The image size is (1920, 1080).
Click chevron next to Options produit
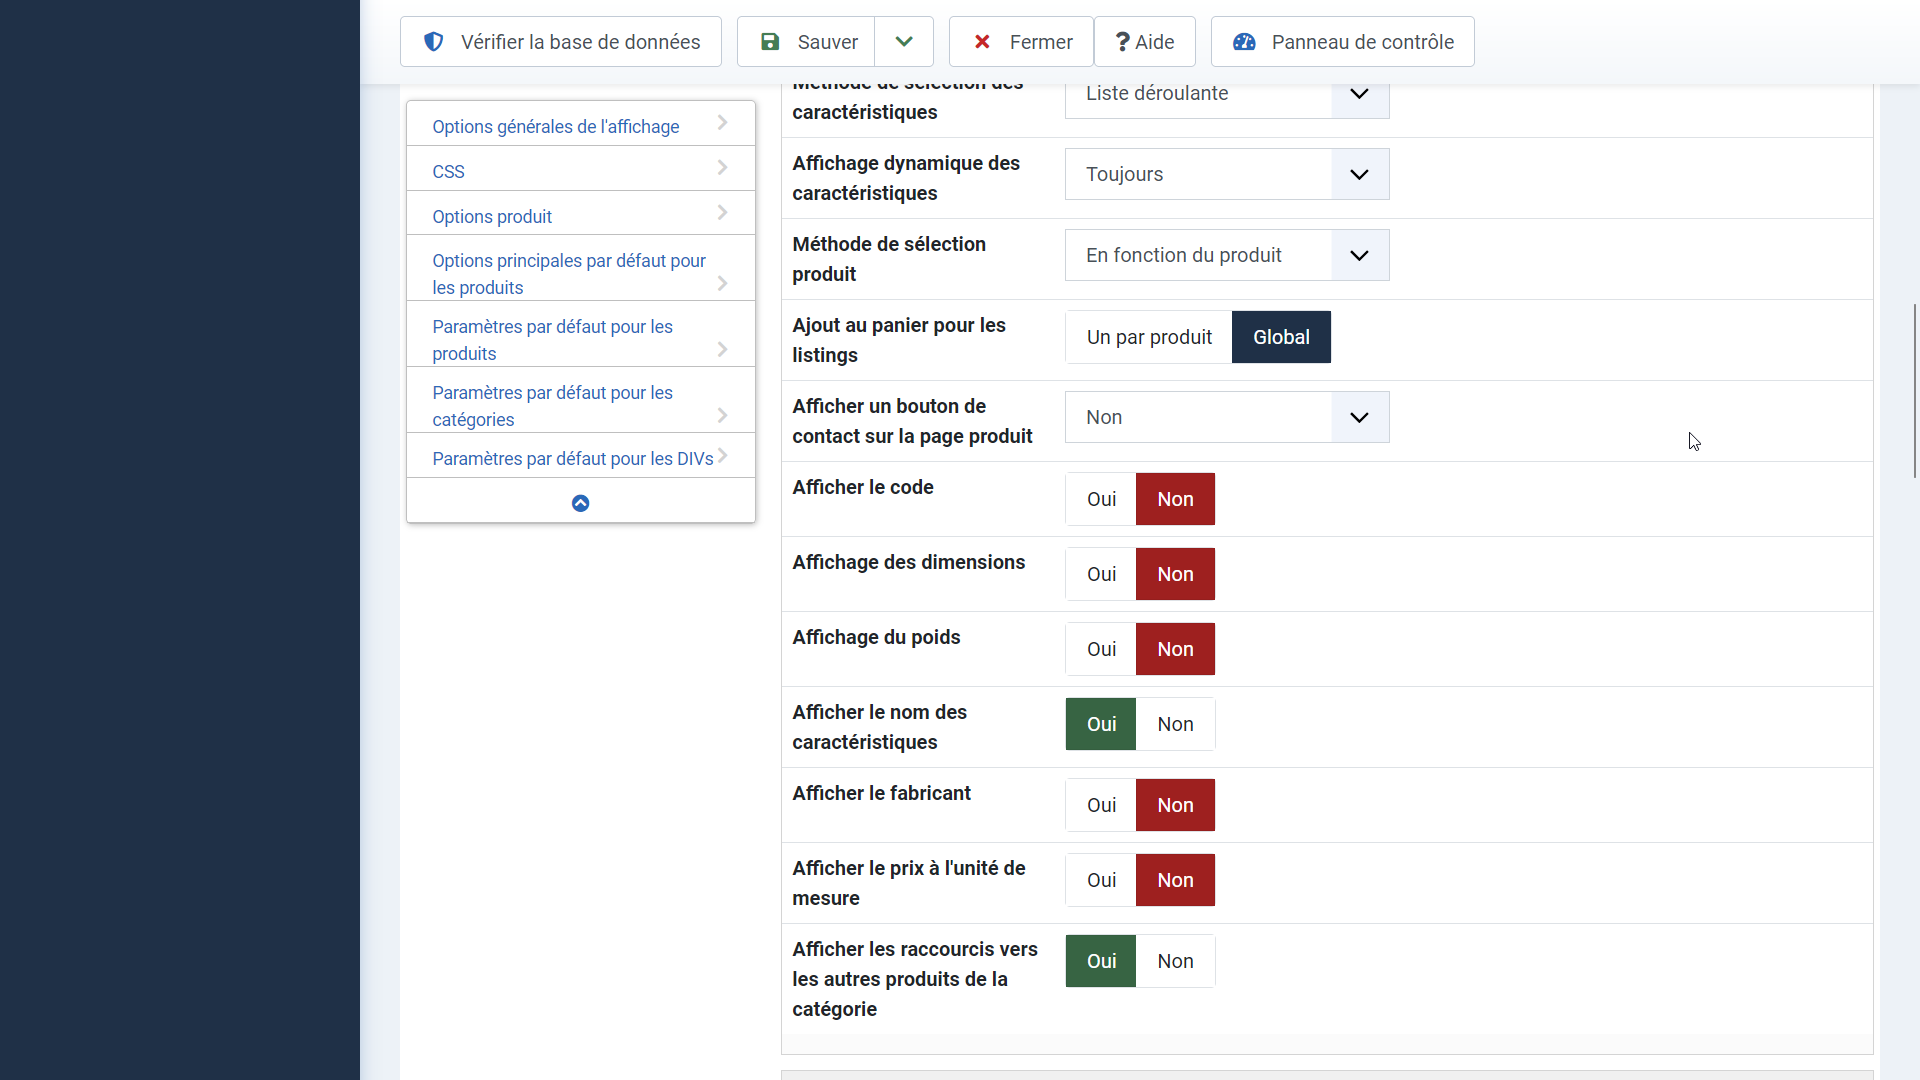722,213
